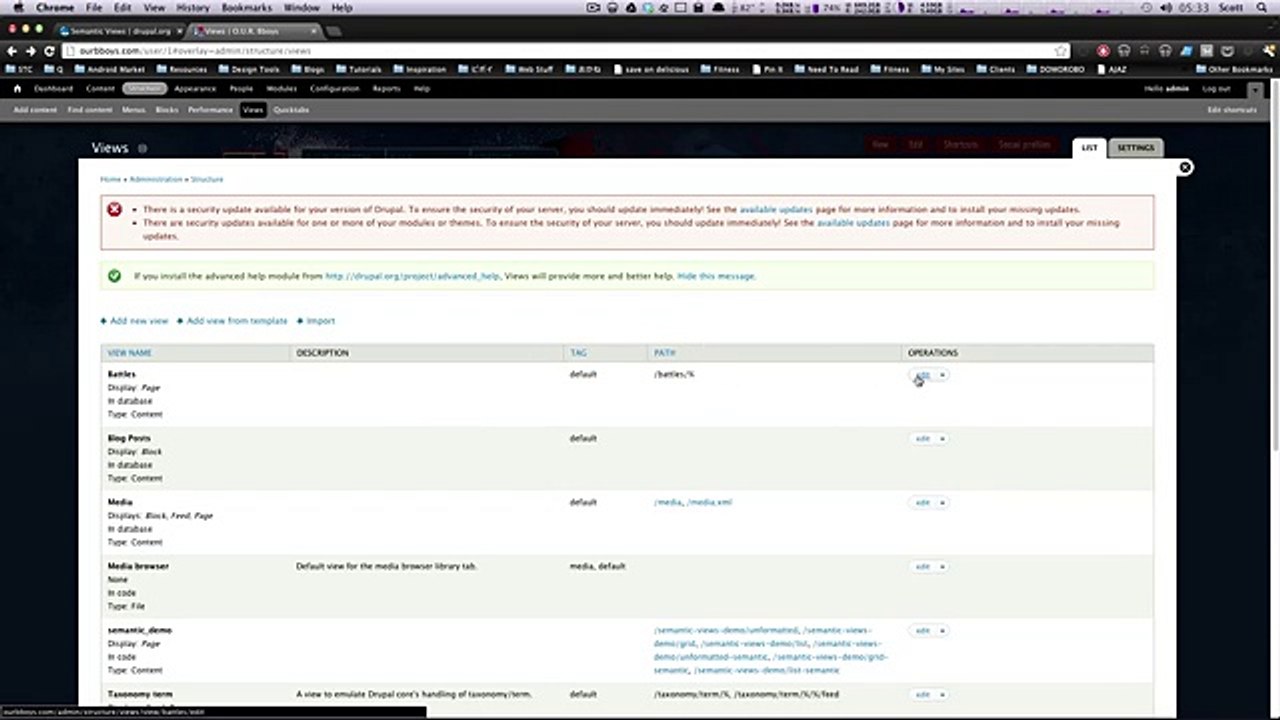Click the Log out link
This screenshot has width=1280, height=720.
(x=1216, y=88)
